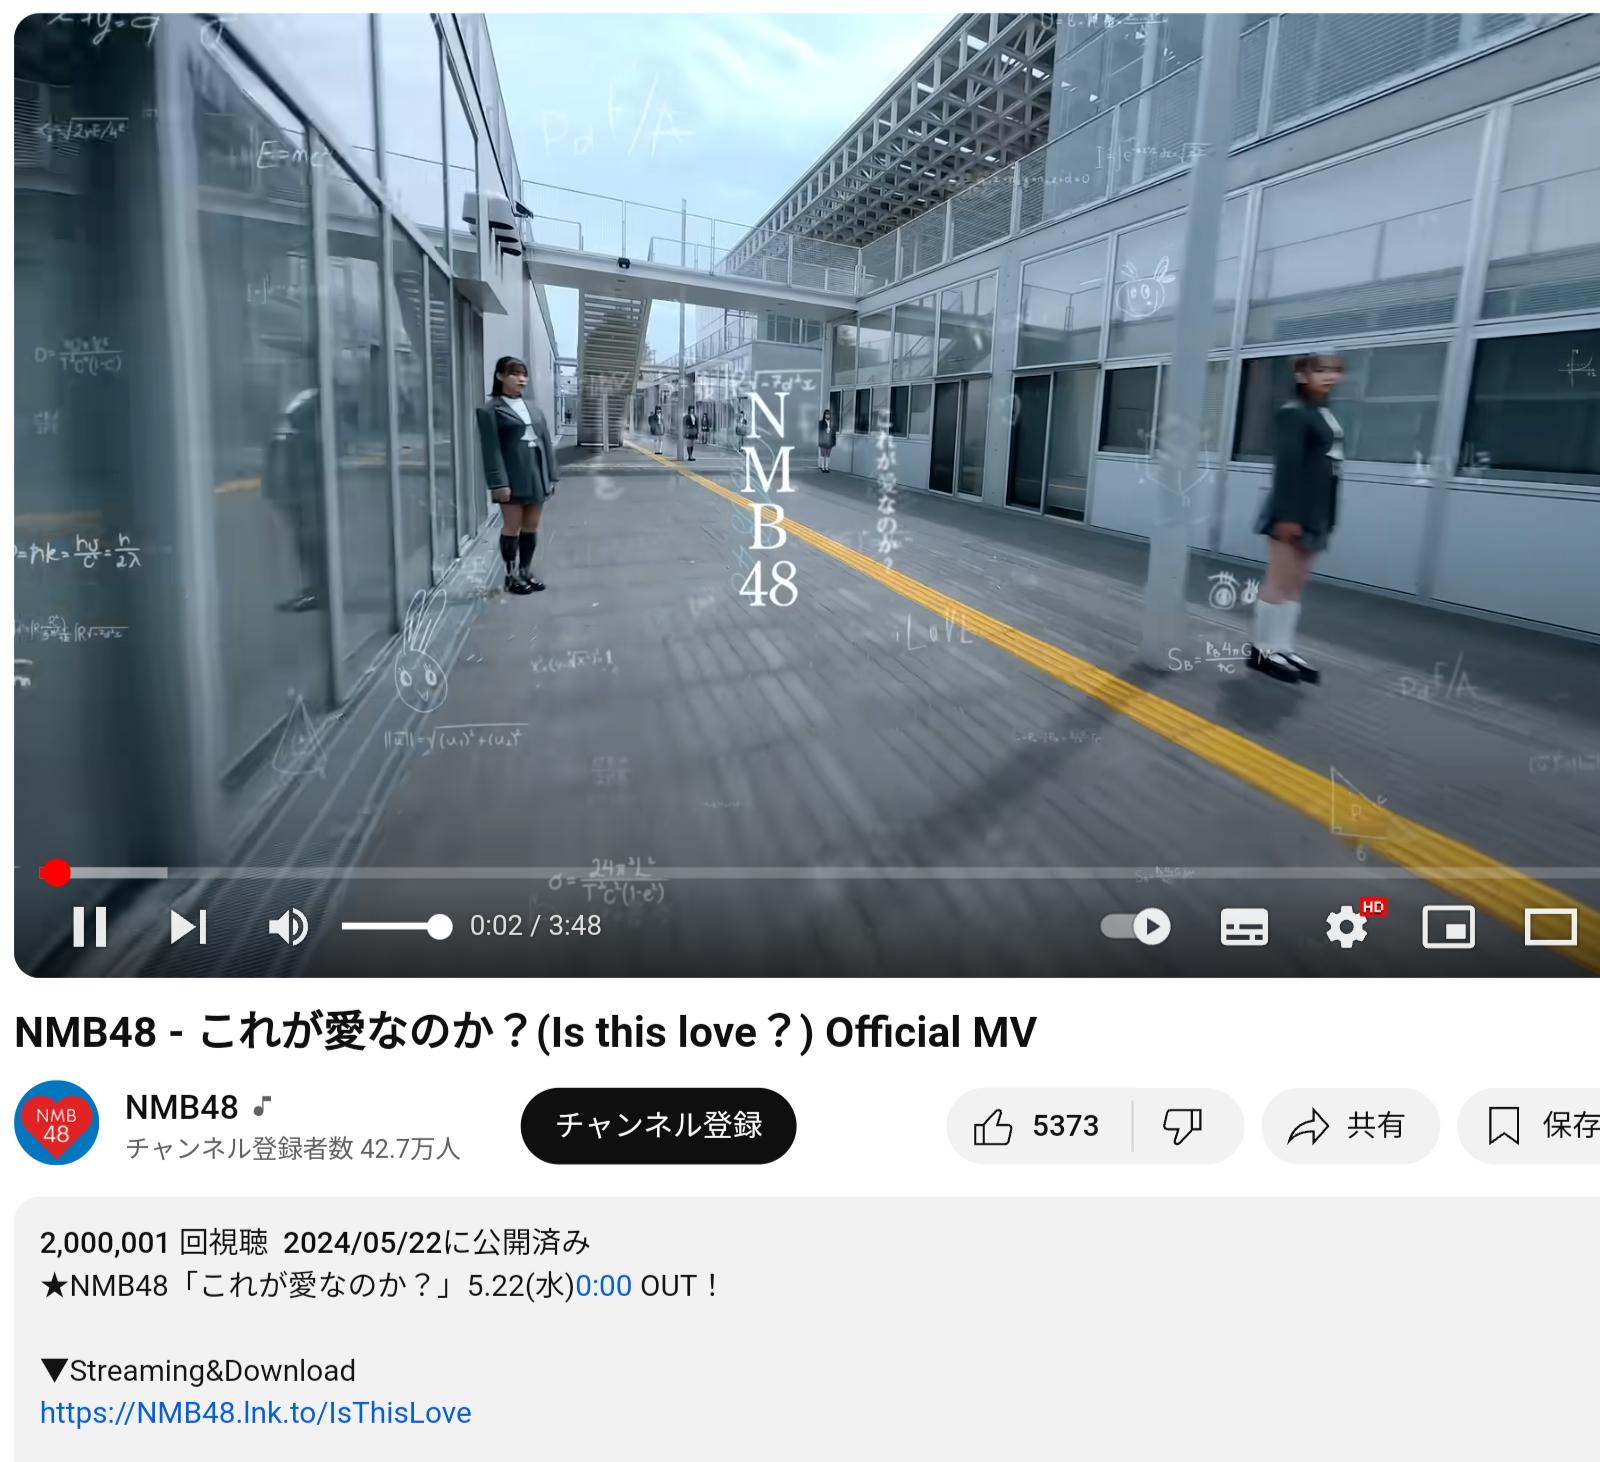This screenshot has width=1600, height=1462.
Task: Like the video with thumbs up
Action: (1038, 1126)
